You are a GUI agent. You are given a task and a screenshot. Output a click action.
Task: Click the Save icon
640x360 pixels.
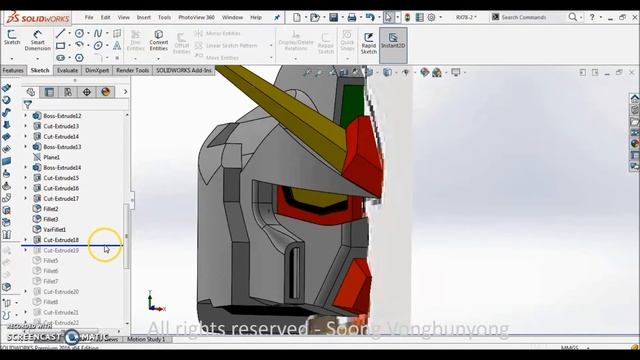(333, 17)
